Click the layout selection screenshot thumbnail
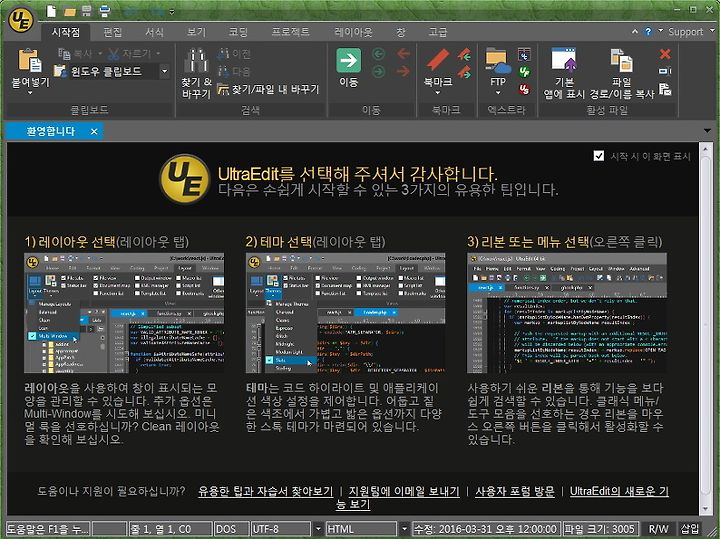The width and height of the screenshot is (720, 539). click(124, 313)
